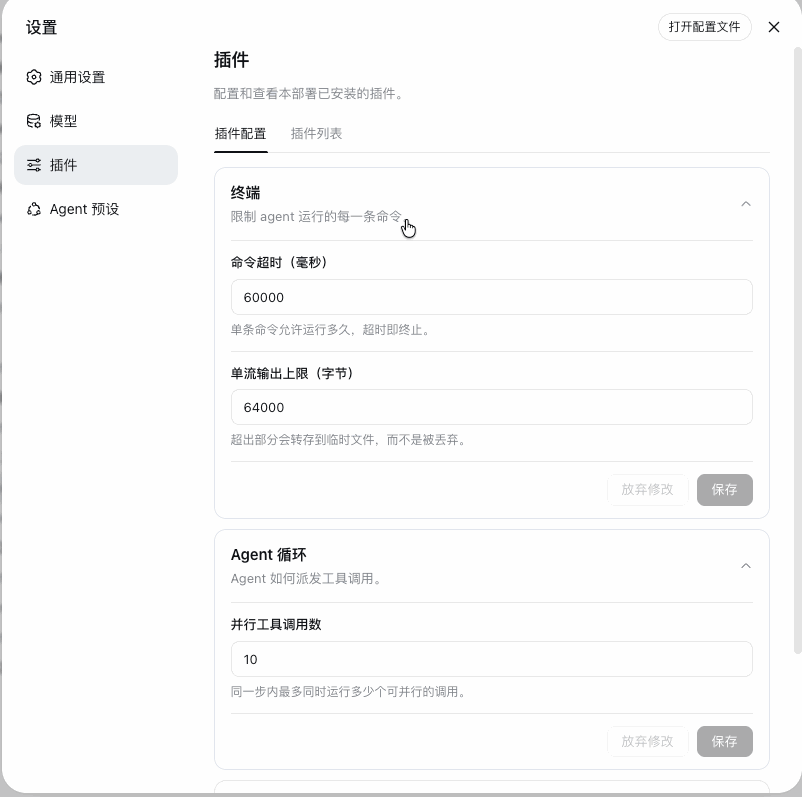Screen dimensions: 802x797
Task: Click the Agent 预设 sidebar icon
Action: click(x=34, y=209)
